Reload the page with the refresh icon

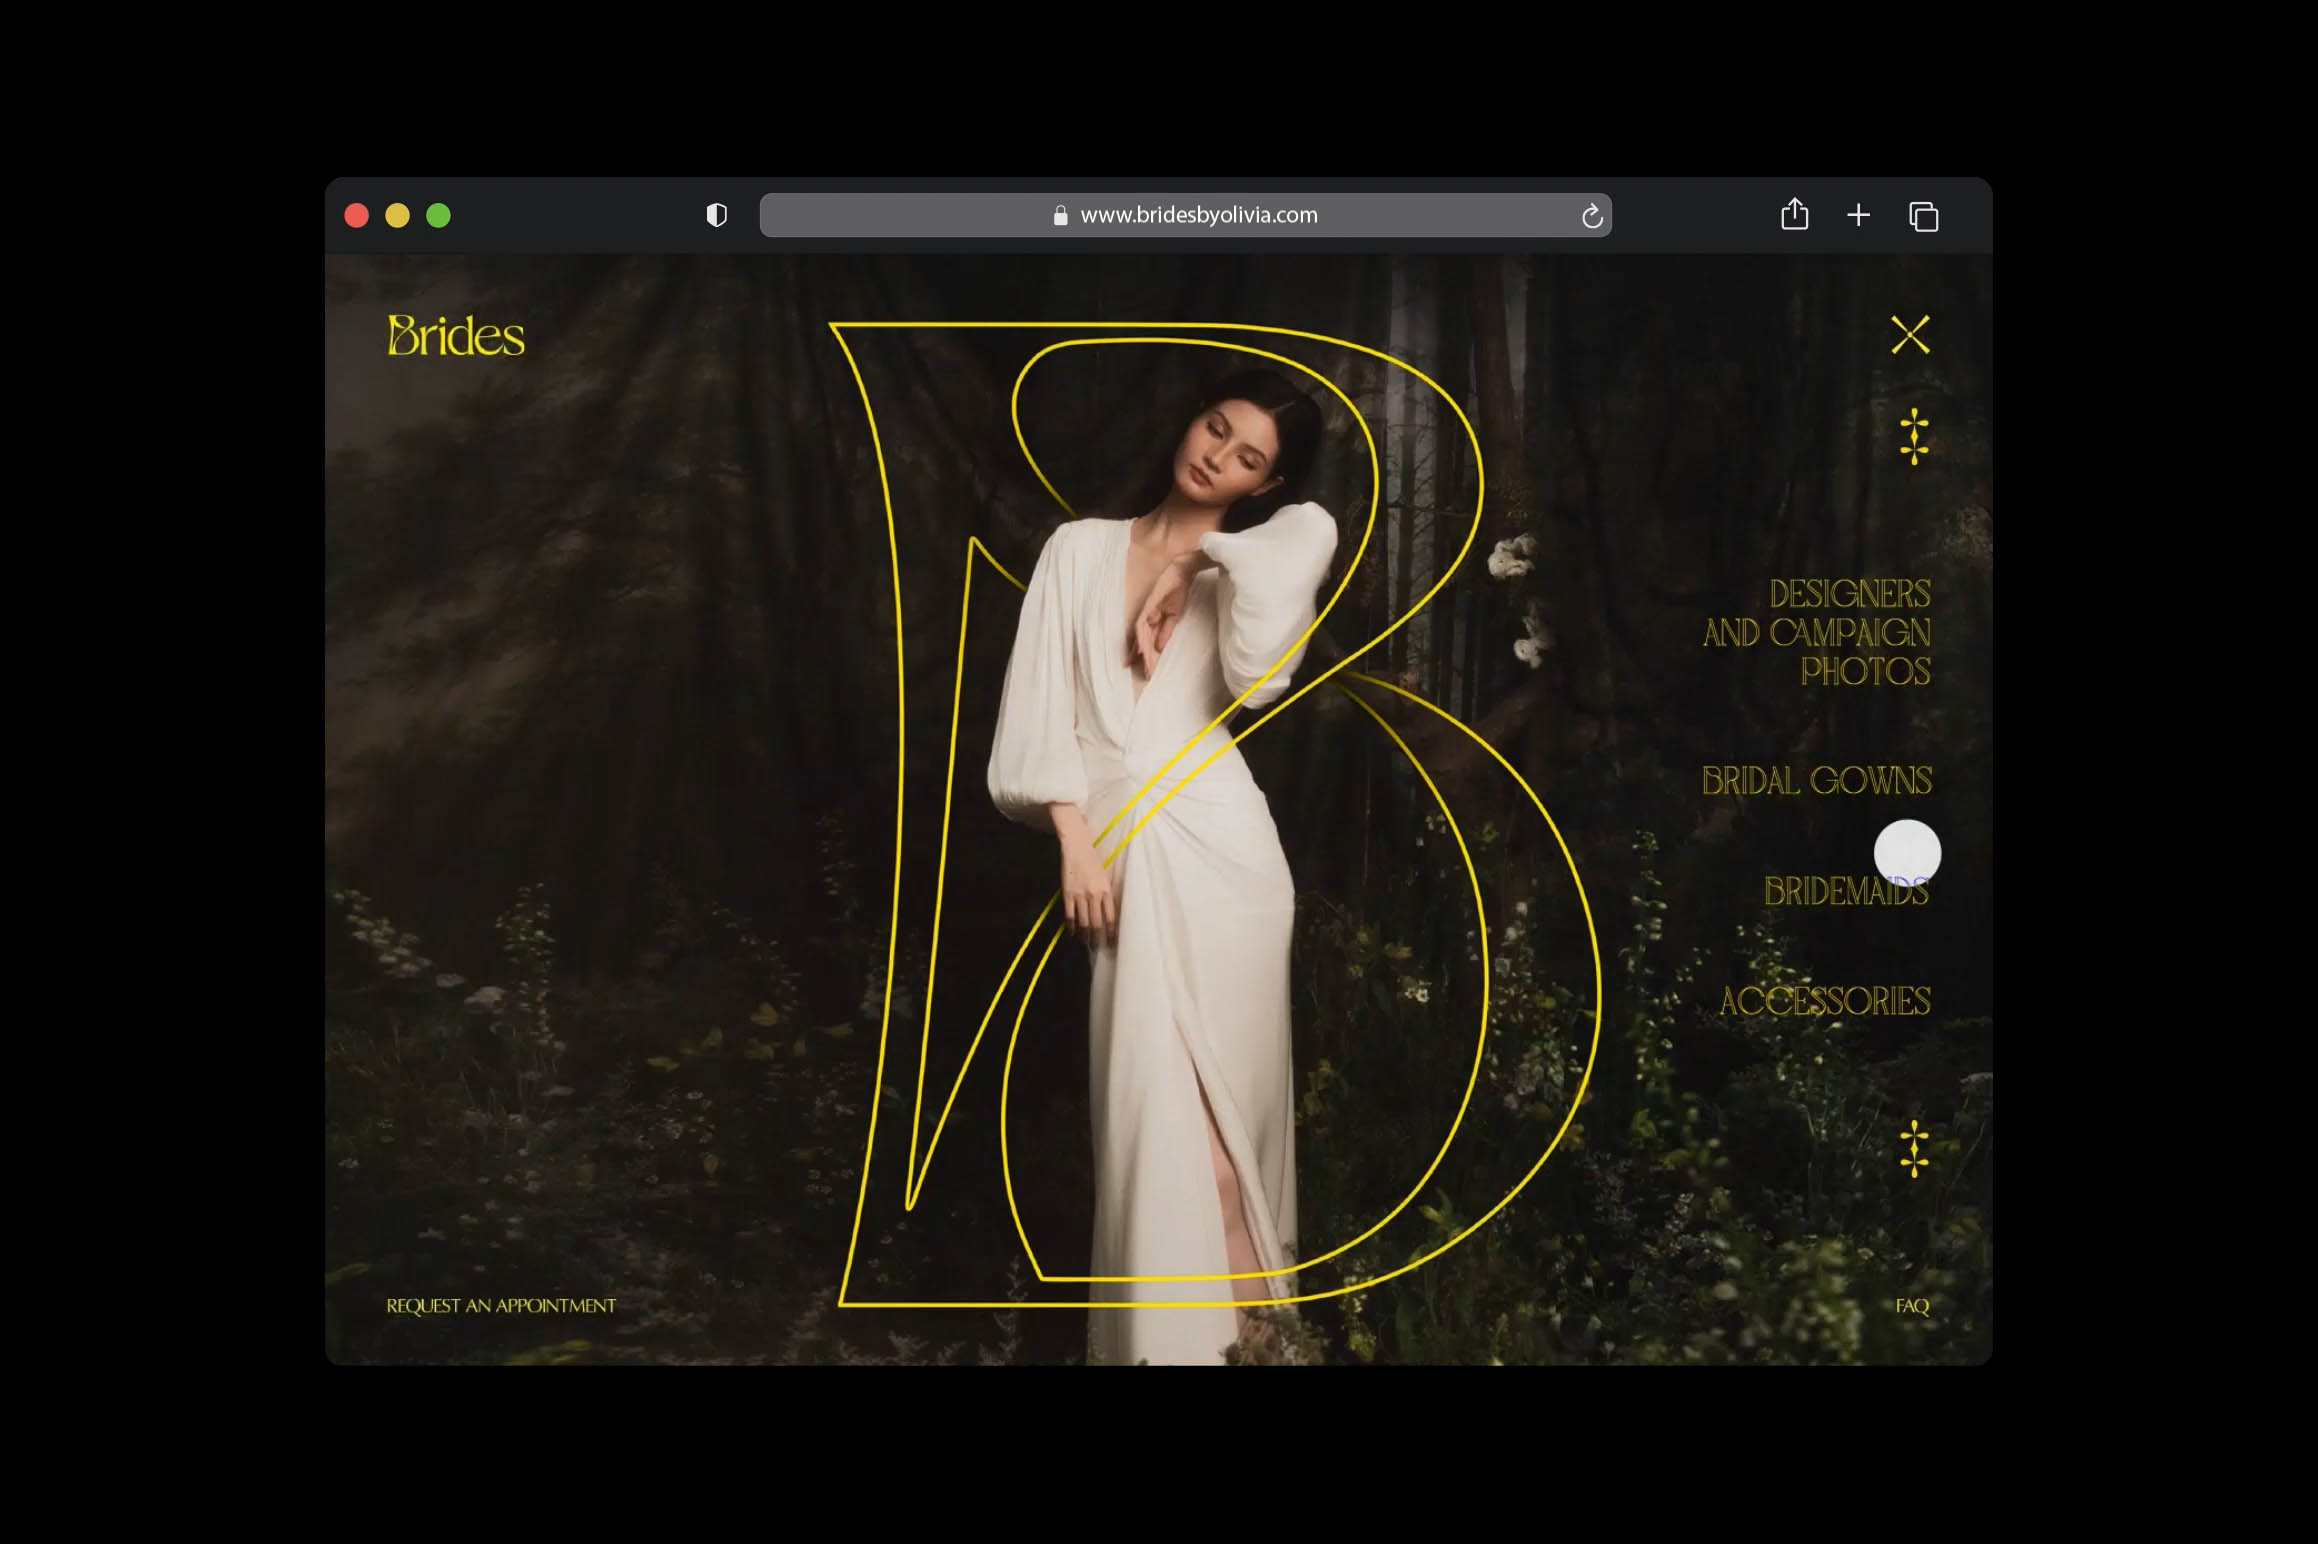point(1591,216)
